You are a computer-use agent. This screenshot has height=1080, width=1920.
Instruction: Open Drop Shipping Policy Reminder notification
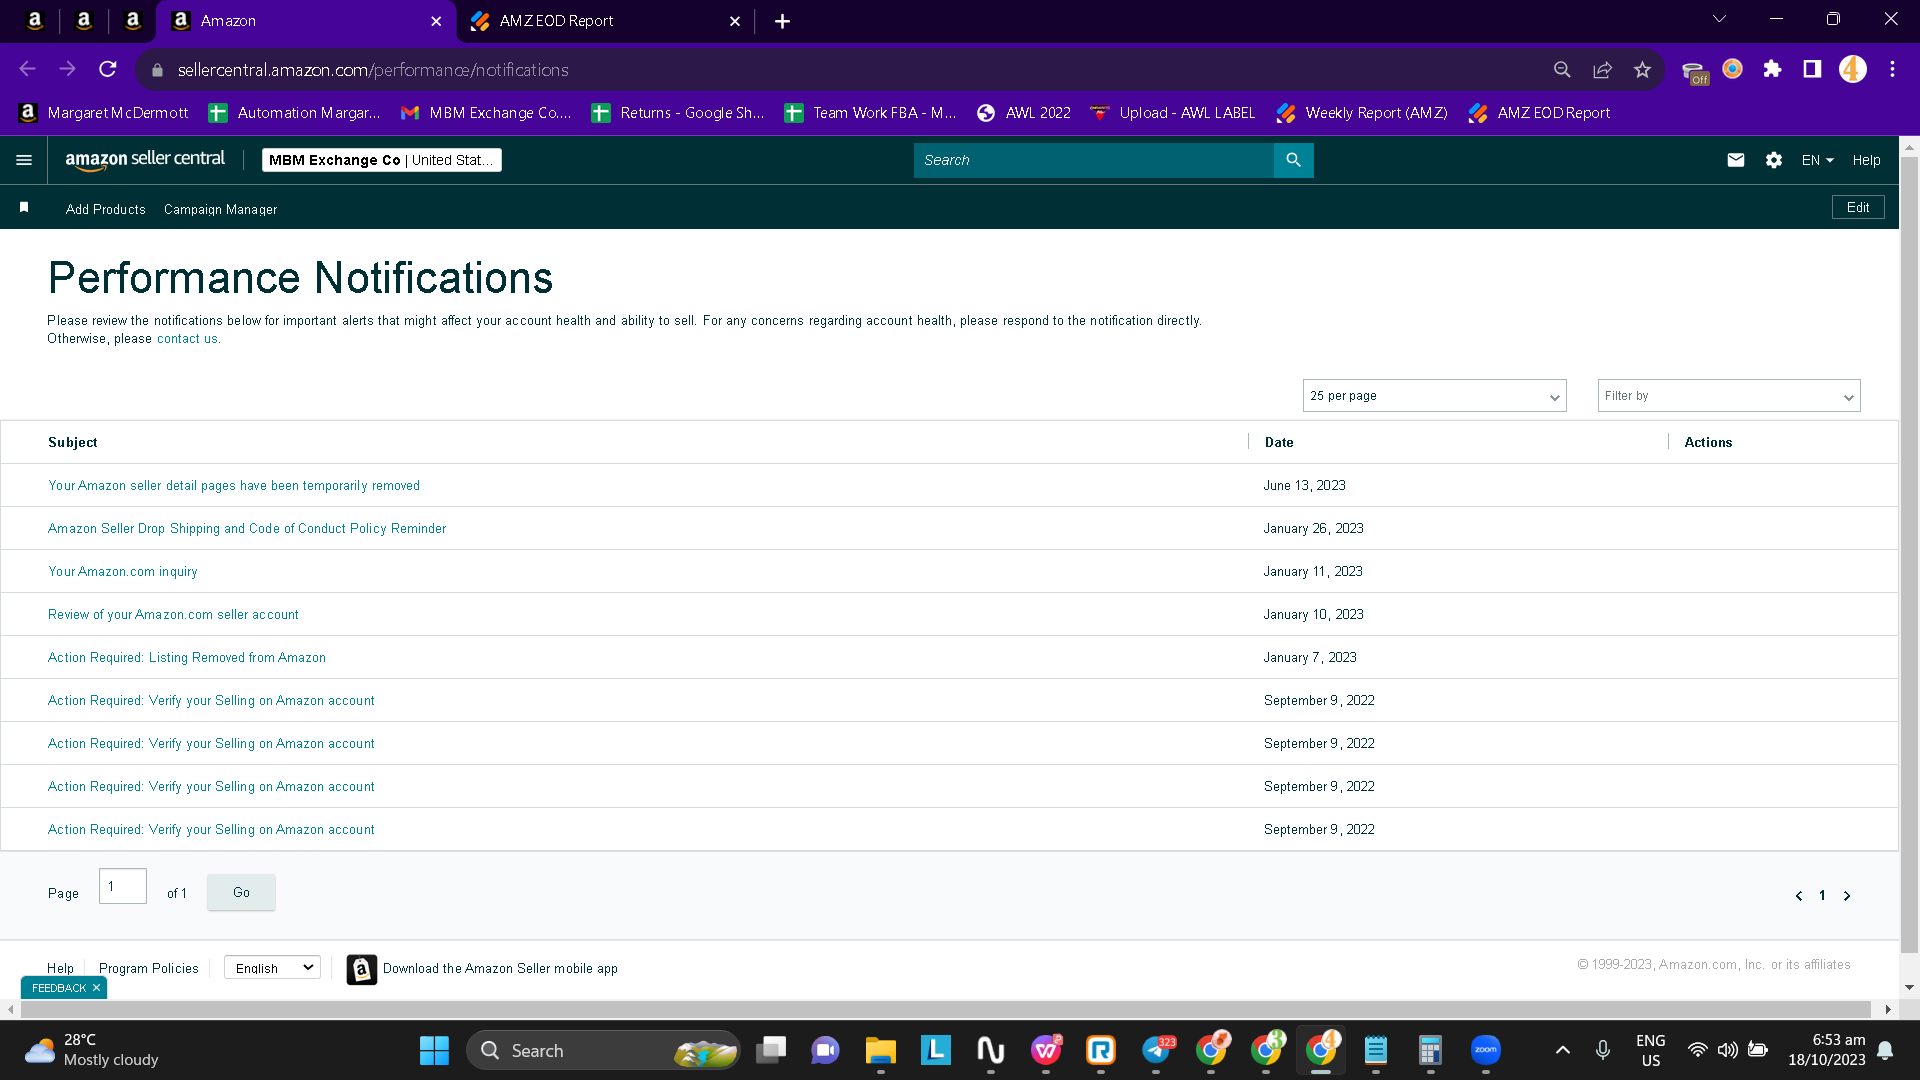247,529
